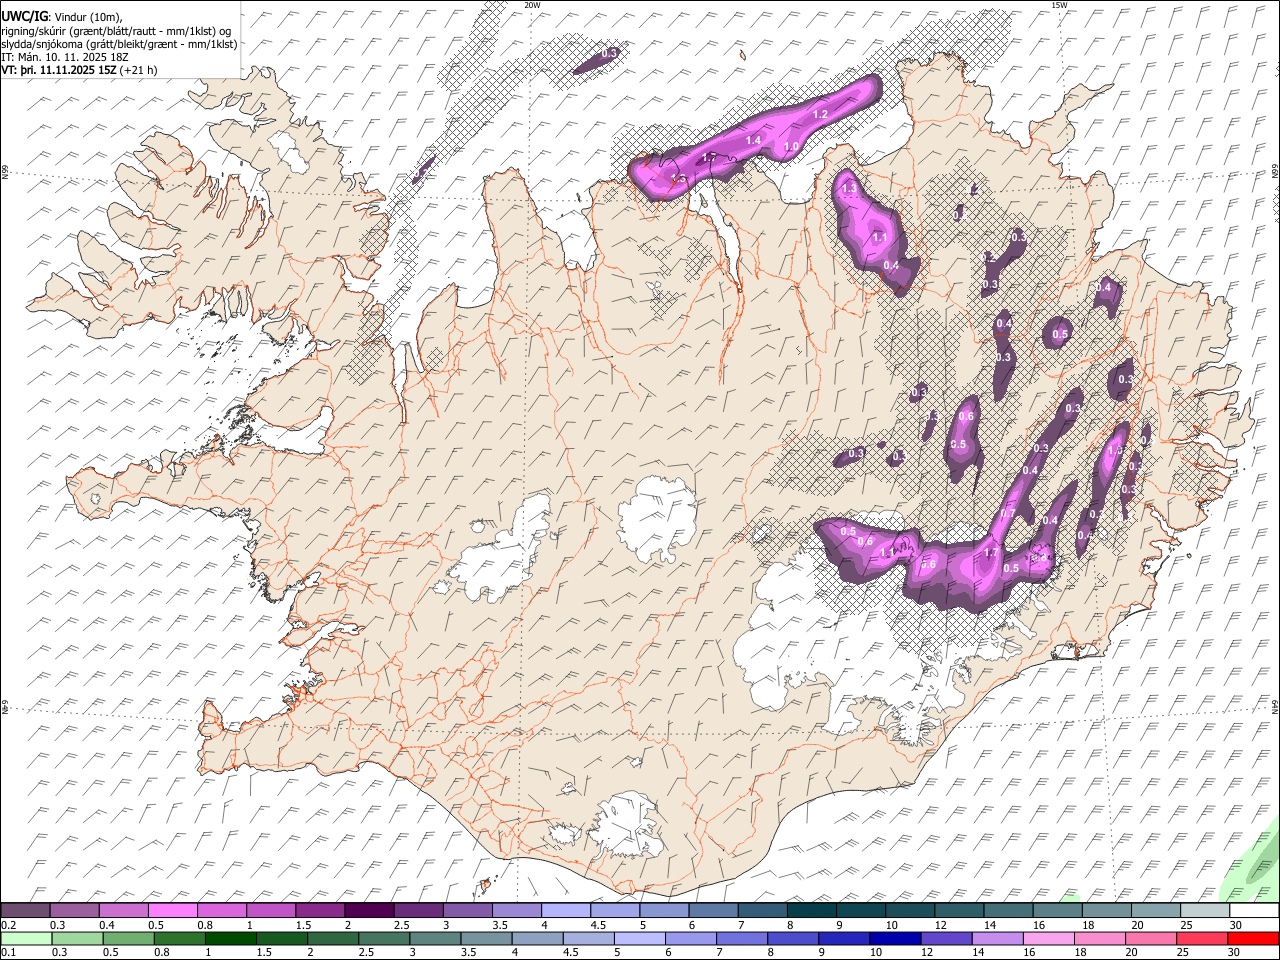Viewport: 1280px width, 960px height.
Task: Click the 1.3 value atop the northeast blob
Action: click(850, 188)
